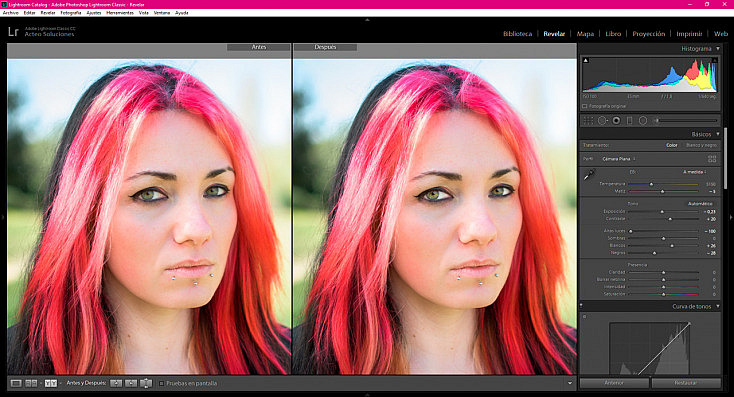Collapse the Básicos panel
Viewport: 734px width, 397px height.
[718, 134]
